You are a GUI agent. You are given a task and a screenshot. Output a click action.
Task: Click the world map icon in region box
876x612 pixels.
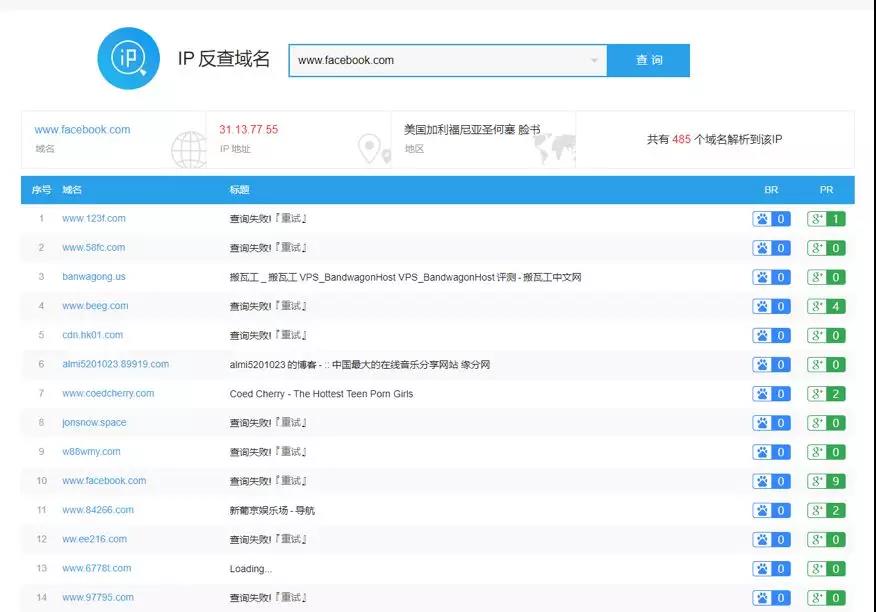[554, 149]
